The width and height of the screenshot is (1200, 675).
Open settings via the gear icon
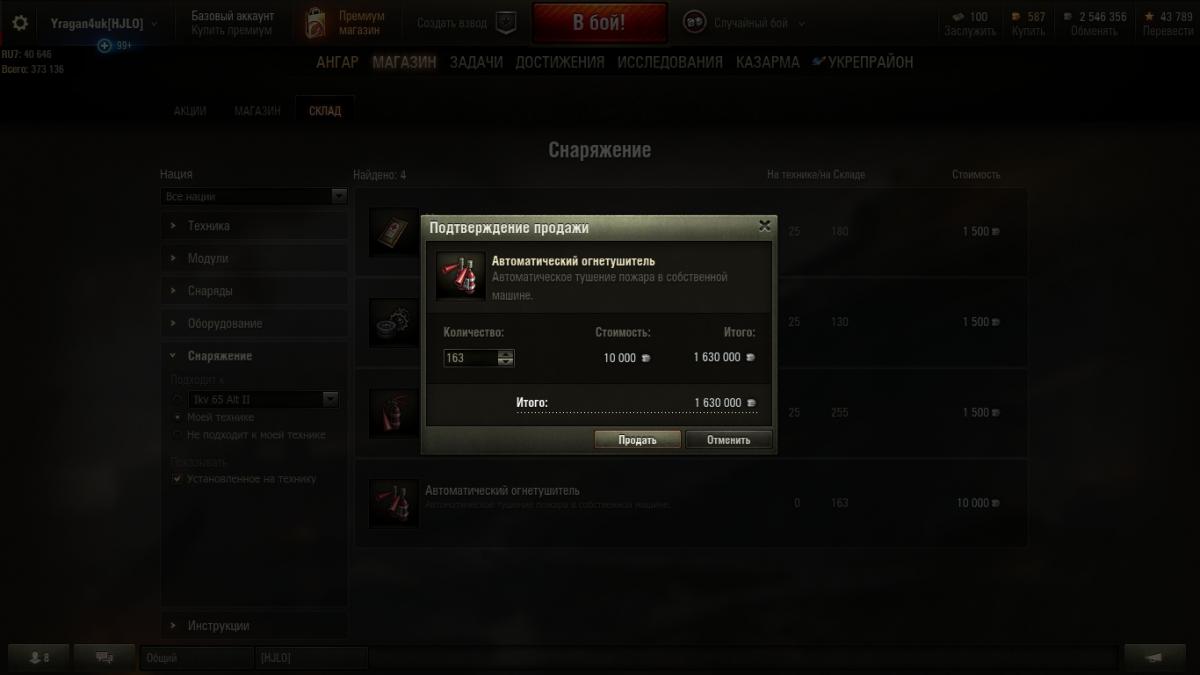20,23
